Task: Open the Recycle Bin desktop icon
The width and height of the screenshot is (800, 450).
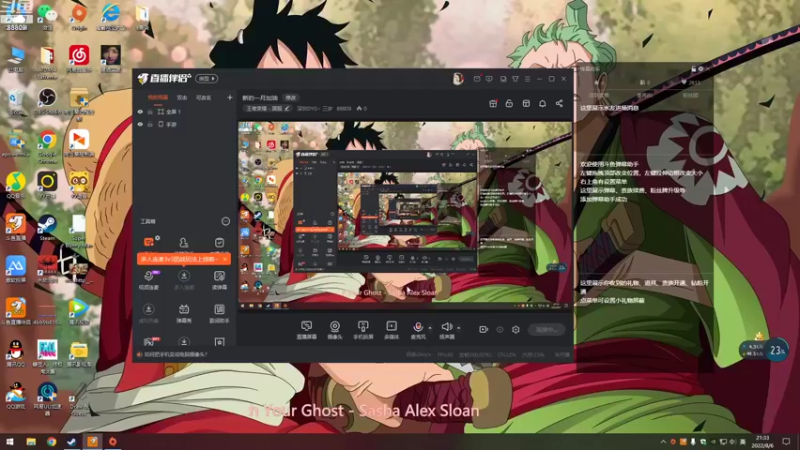Action: click(16, 101)
